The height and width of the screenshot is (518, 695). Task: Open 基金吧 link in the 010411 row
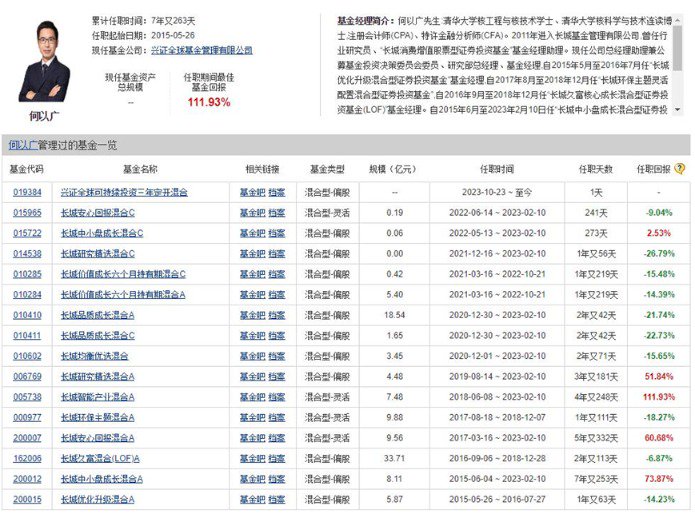pos(252,335)
